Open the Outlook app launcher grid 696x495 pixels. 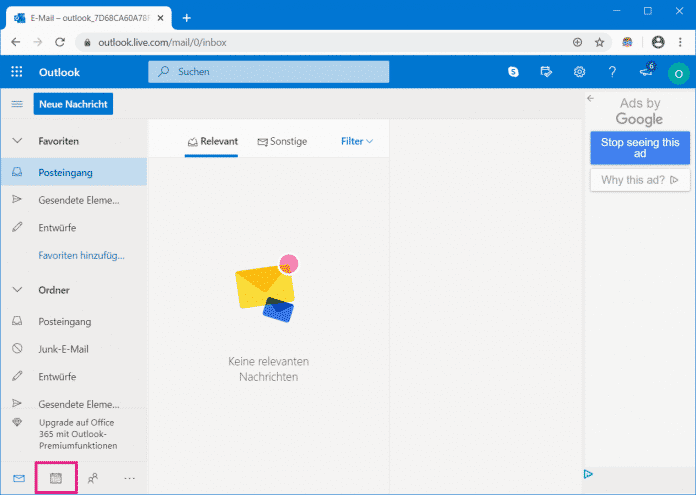[x=17, y=72]
